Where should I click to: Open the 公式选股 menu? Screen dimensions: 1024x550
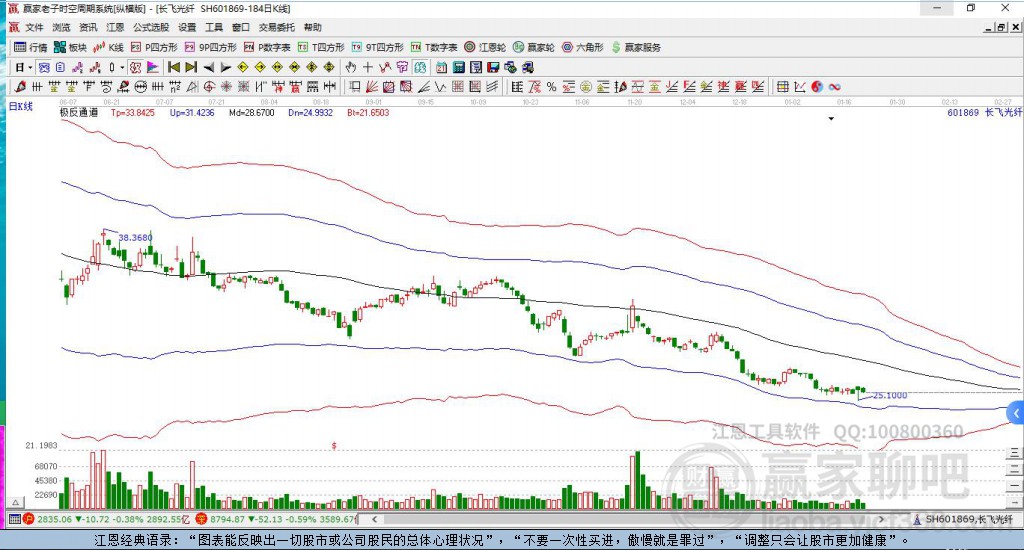coord(151,27)
